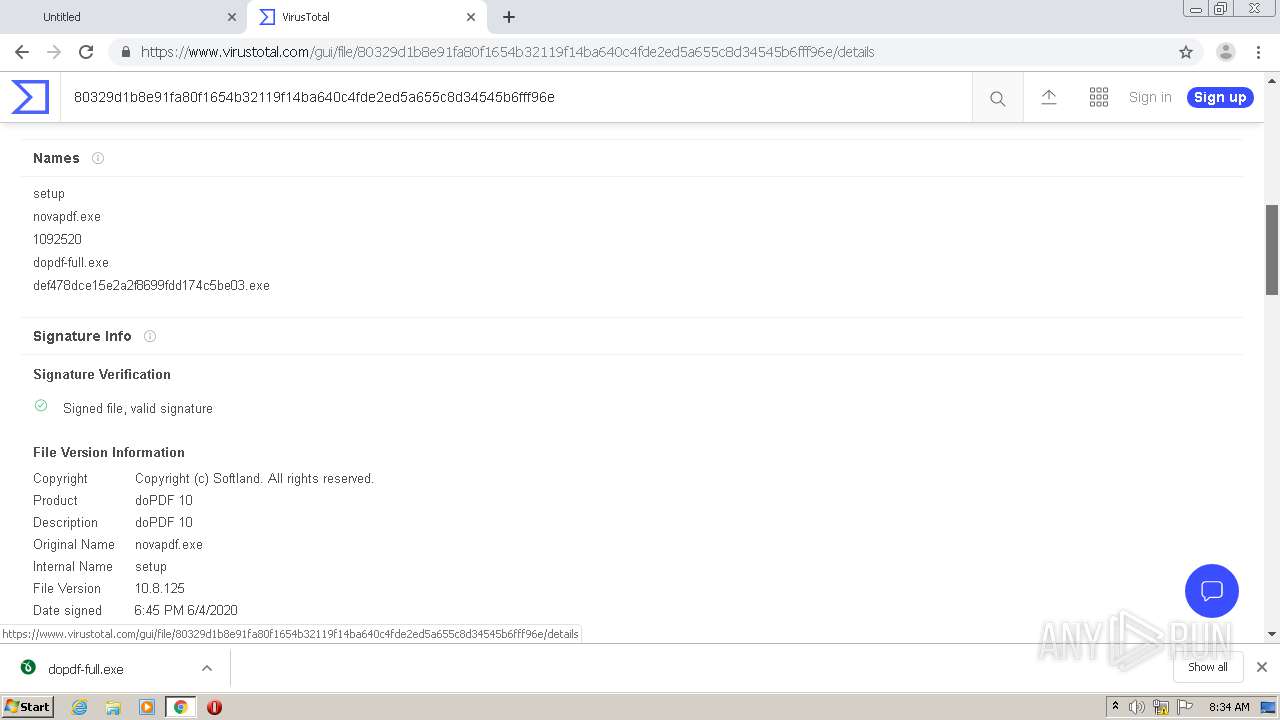1280x720 pixels.
Task: Click the volume icon in the system tray
Action: pos(1137,707)
